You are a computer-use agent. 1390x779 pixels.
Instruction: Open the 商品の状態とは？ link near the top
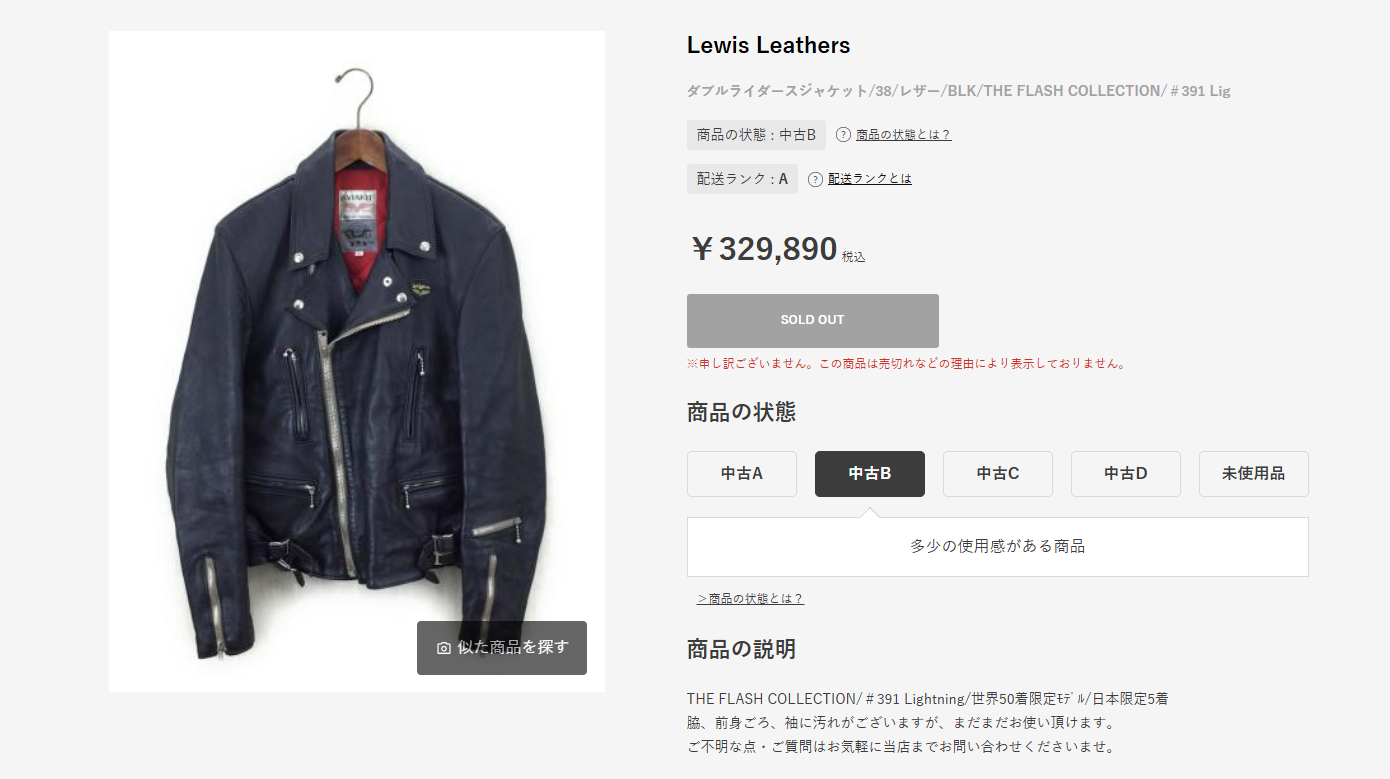coord(904,135)
